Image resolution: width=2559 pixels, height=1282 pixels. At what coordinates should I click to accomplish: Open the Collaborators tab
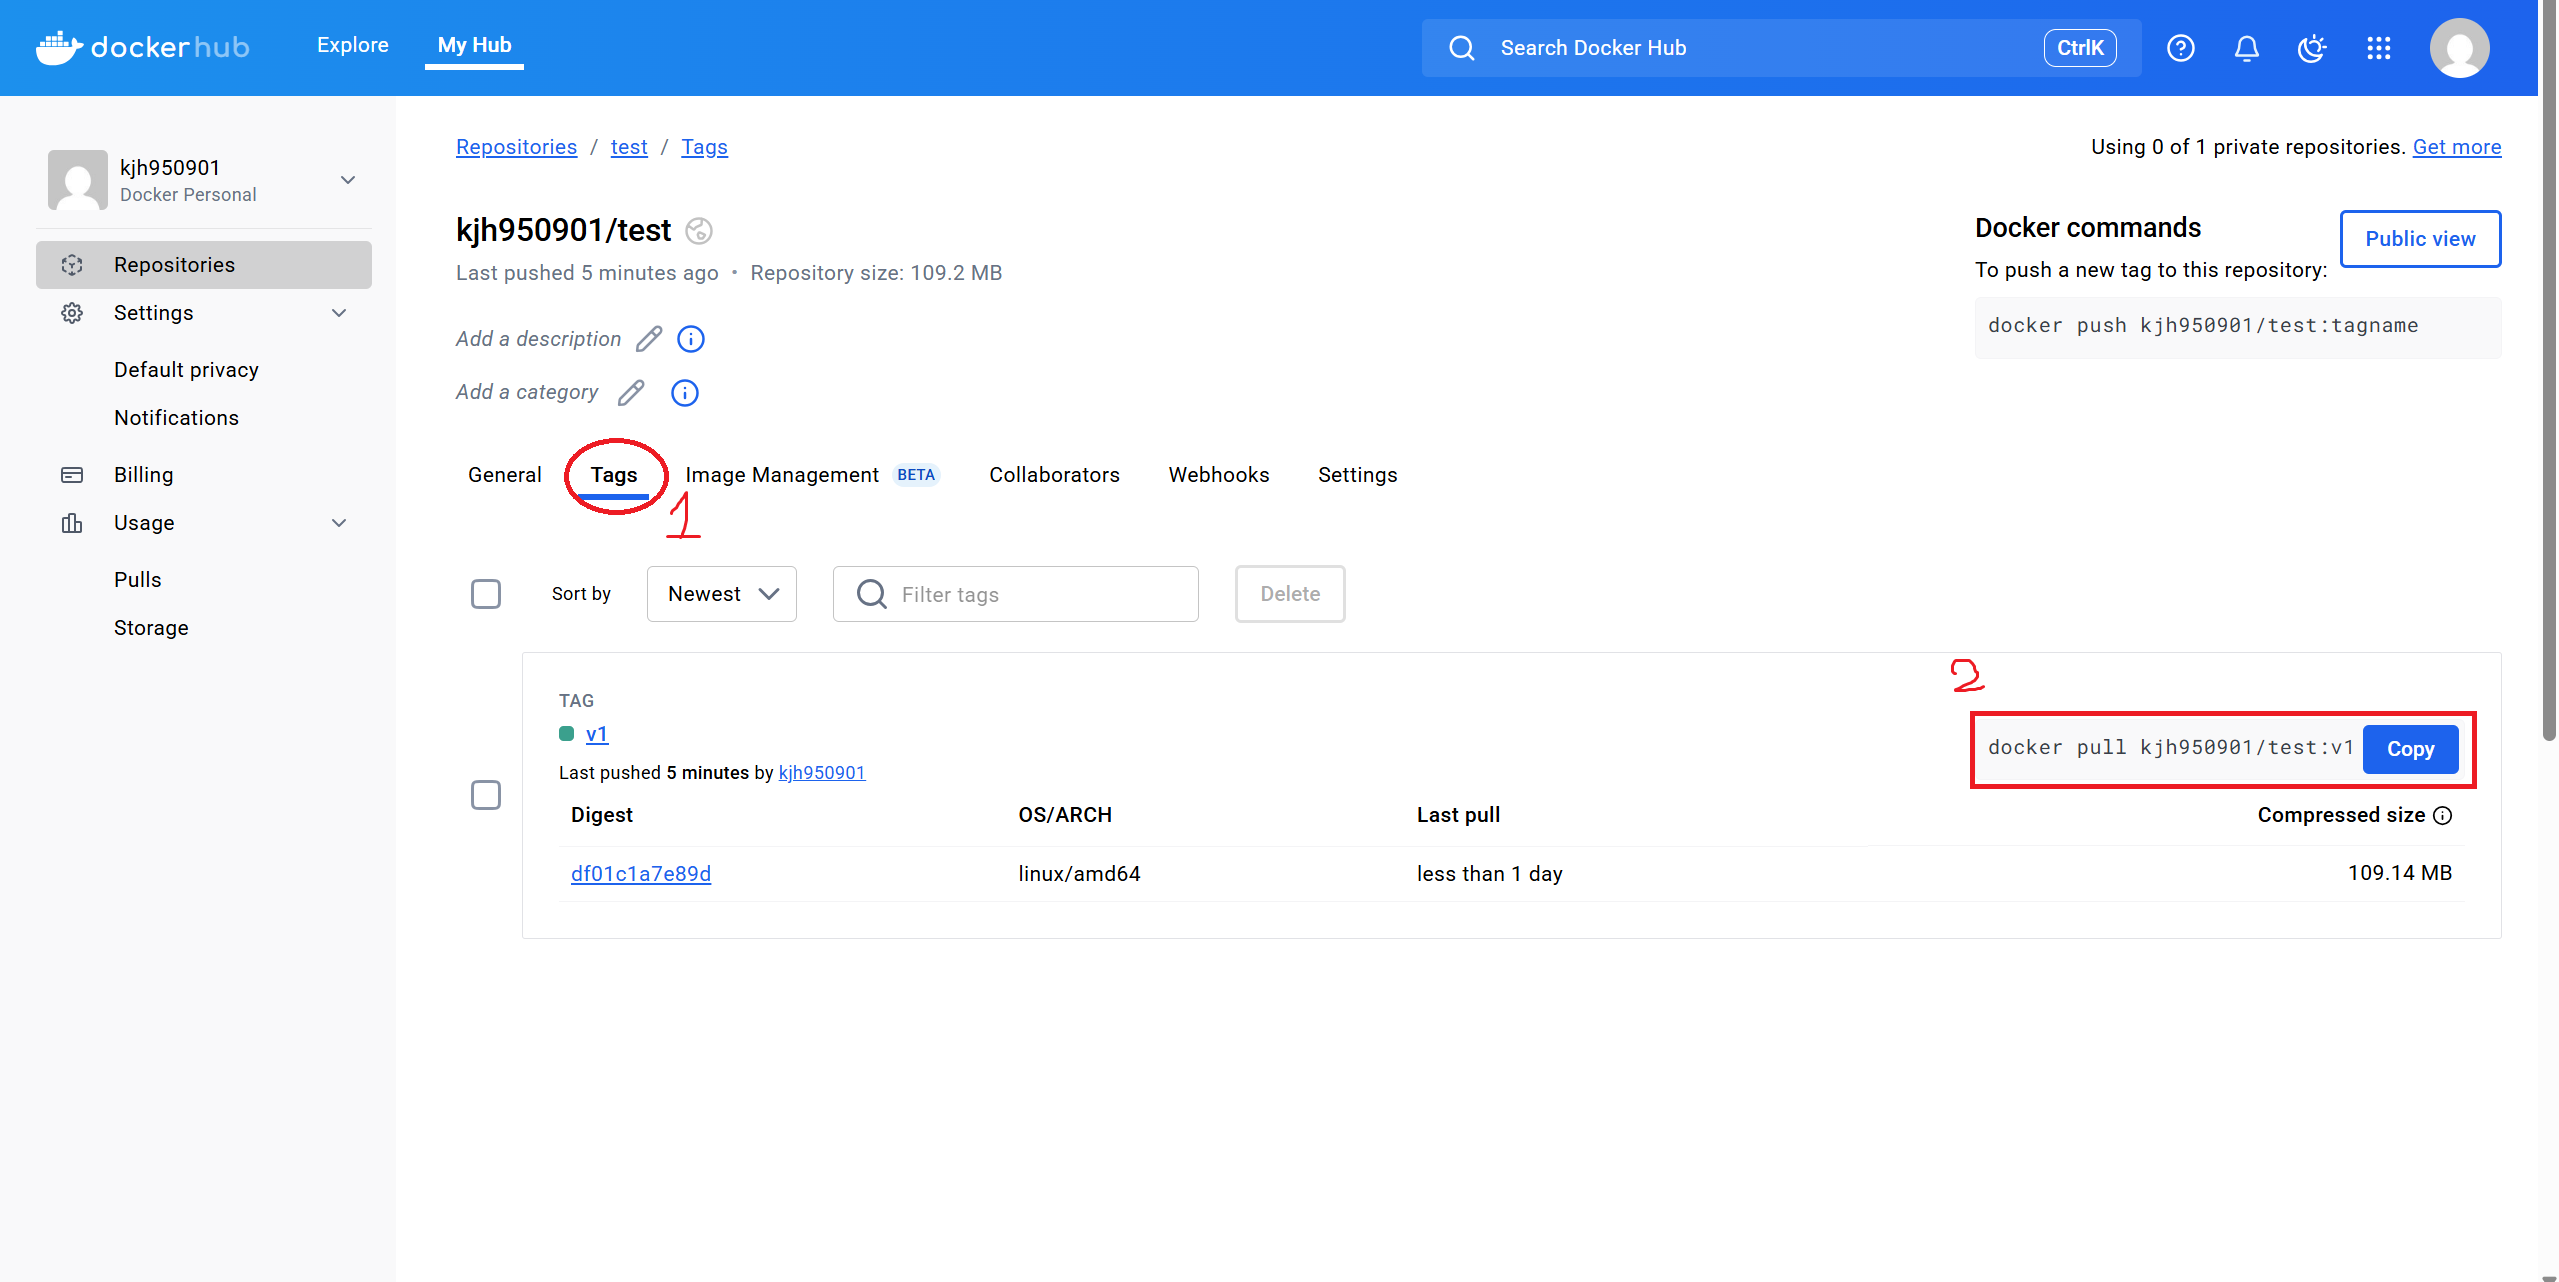pyautogui.click(x=1054, y=475)
